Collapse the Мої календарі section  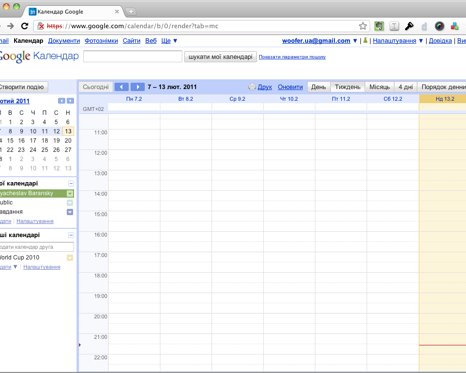tap(71, 183)
